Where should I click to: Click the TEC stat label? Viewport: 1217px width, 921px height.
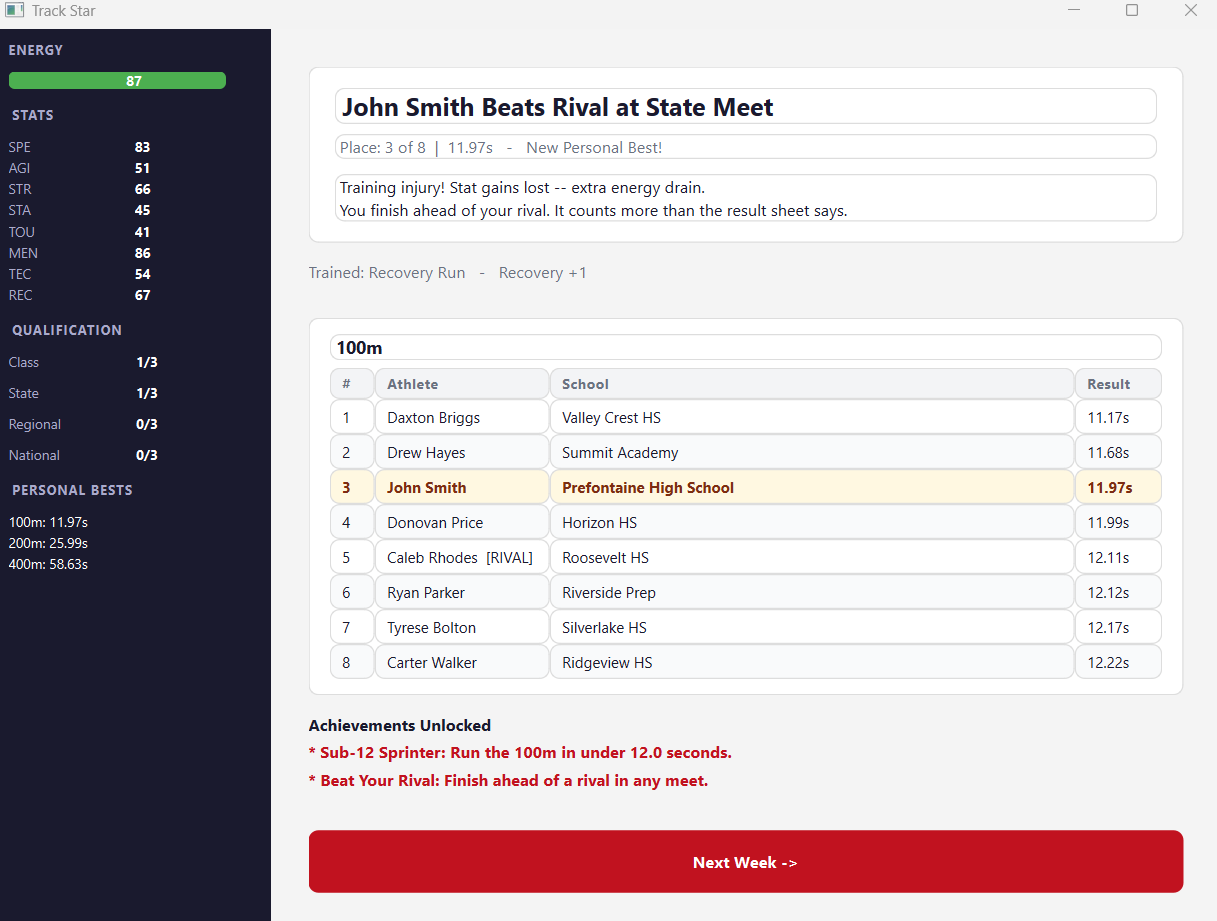20,274
